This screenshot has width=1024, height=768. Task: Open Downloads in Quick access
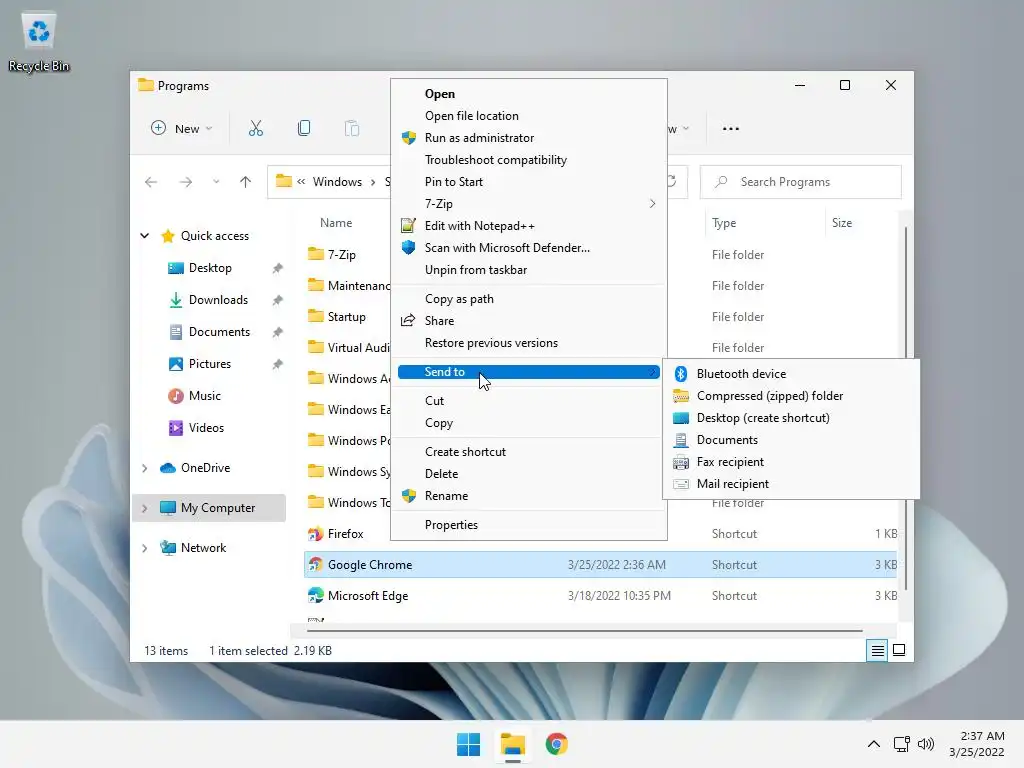[218, 300]
